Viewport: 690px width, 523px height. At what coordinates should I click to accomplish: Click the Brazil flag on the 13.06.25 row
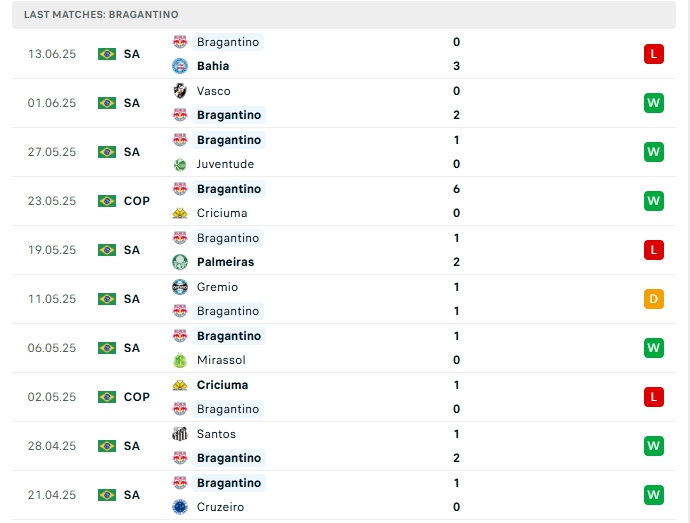point(107,54)
